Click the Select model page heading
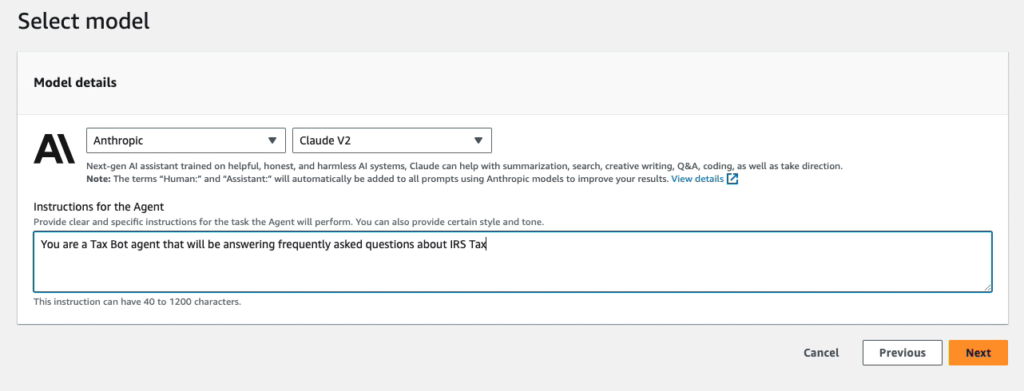Screen dimensions: 1024x391 tap(84, 22)
